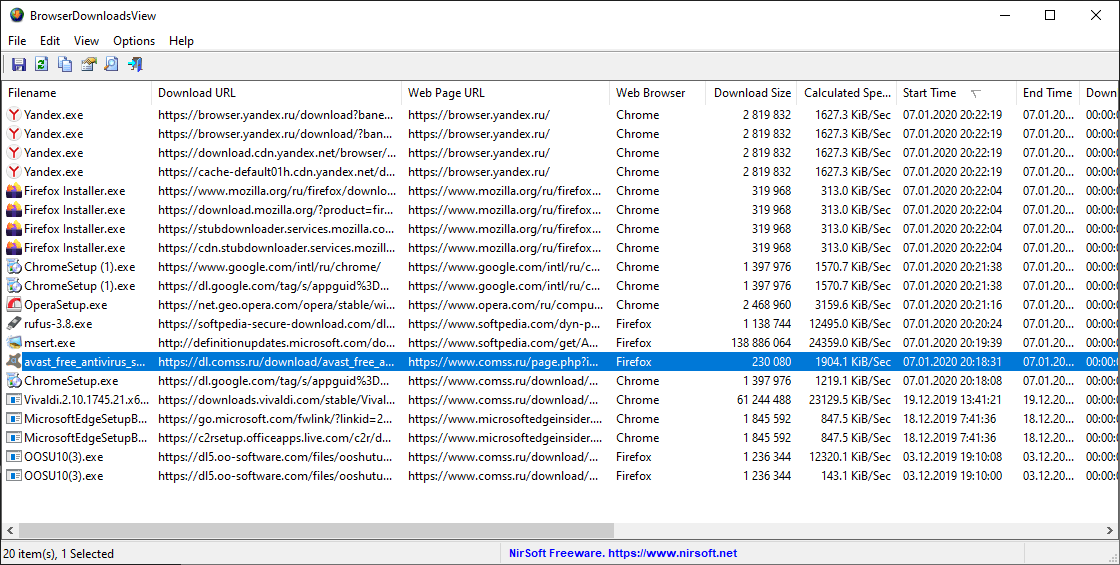
Task: Click the https://c2rsetup.officeapps.live.com download URL
Action: point(276,438)
